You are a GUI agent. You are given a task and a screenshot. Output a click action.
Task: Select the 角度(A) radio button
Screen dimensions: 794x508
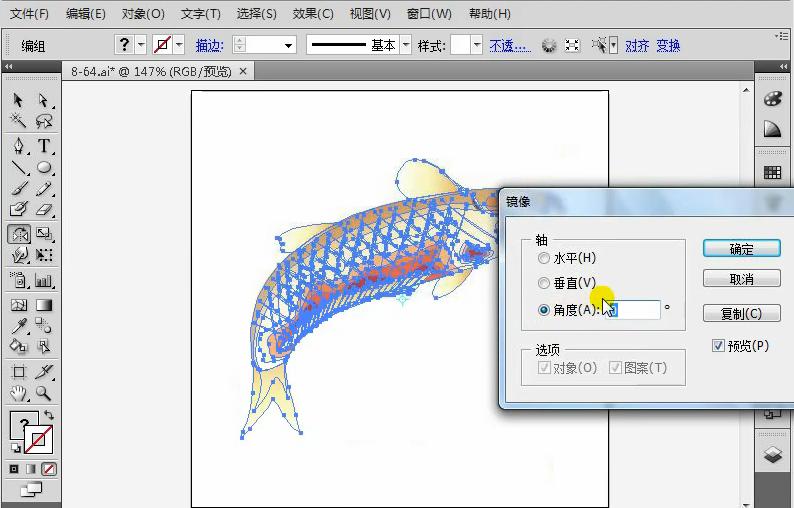(x=544, y=309)
